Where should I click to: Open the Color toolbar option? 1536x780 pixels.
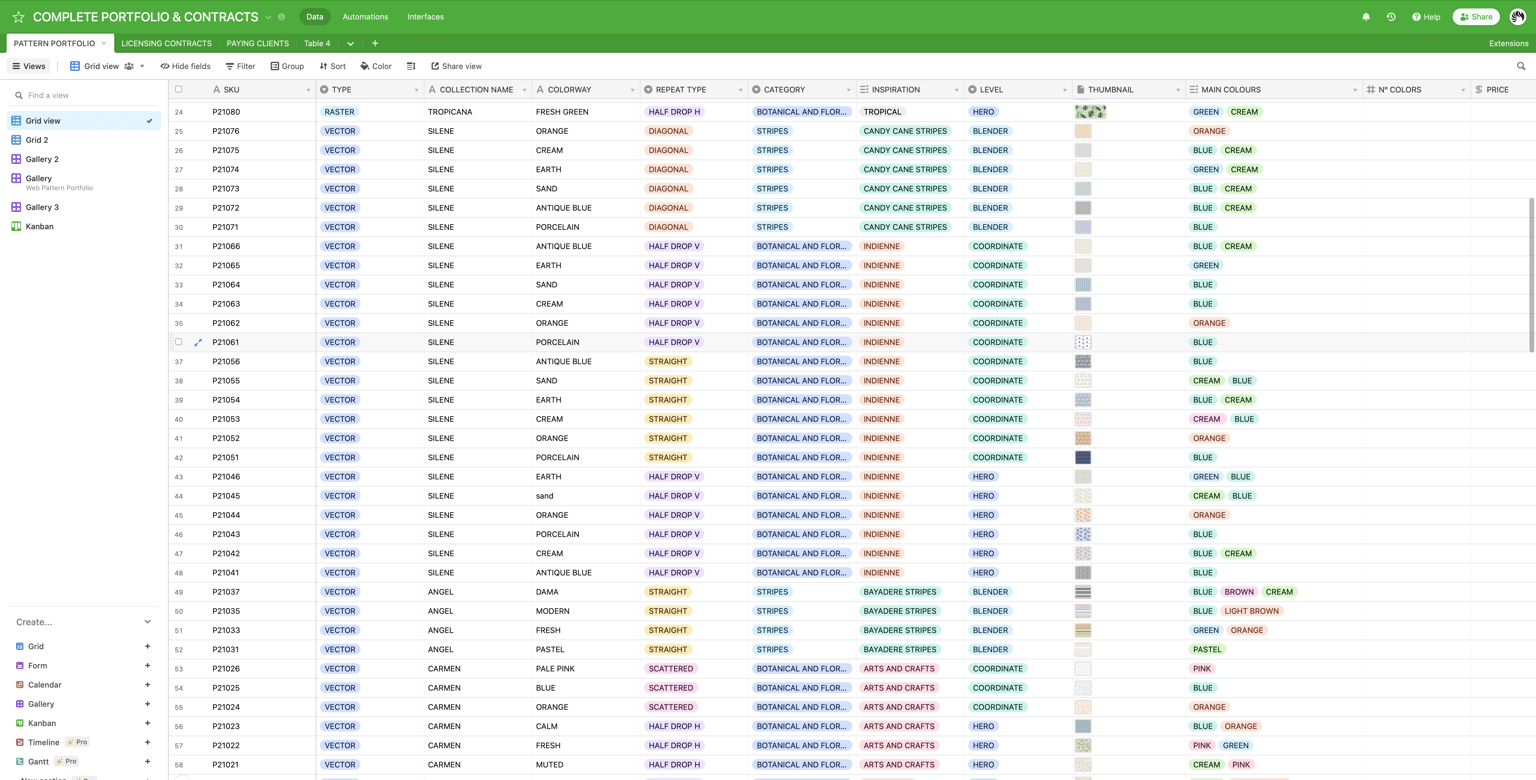(376, 66)
